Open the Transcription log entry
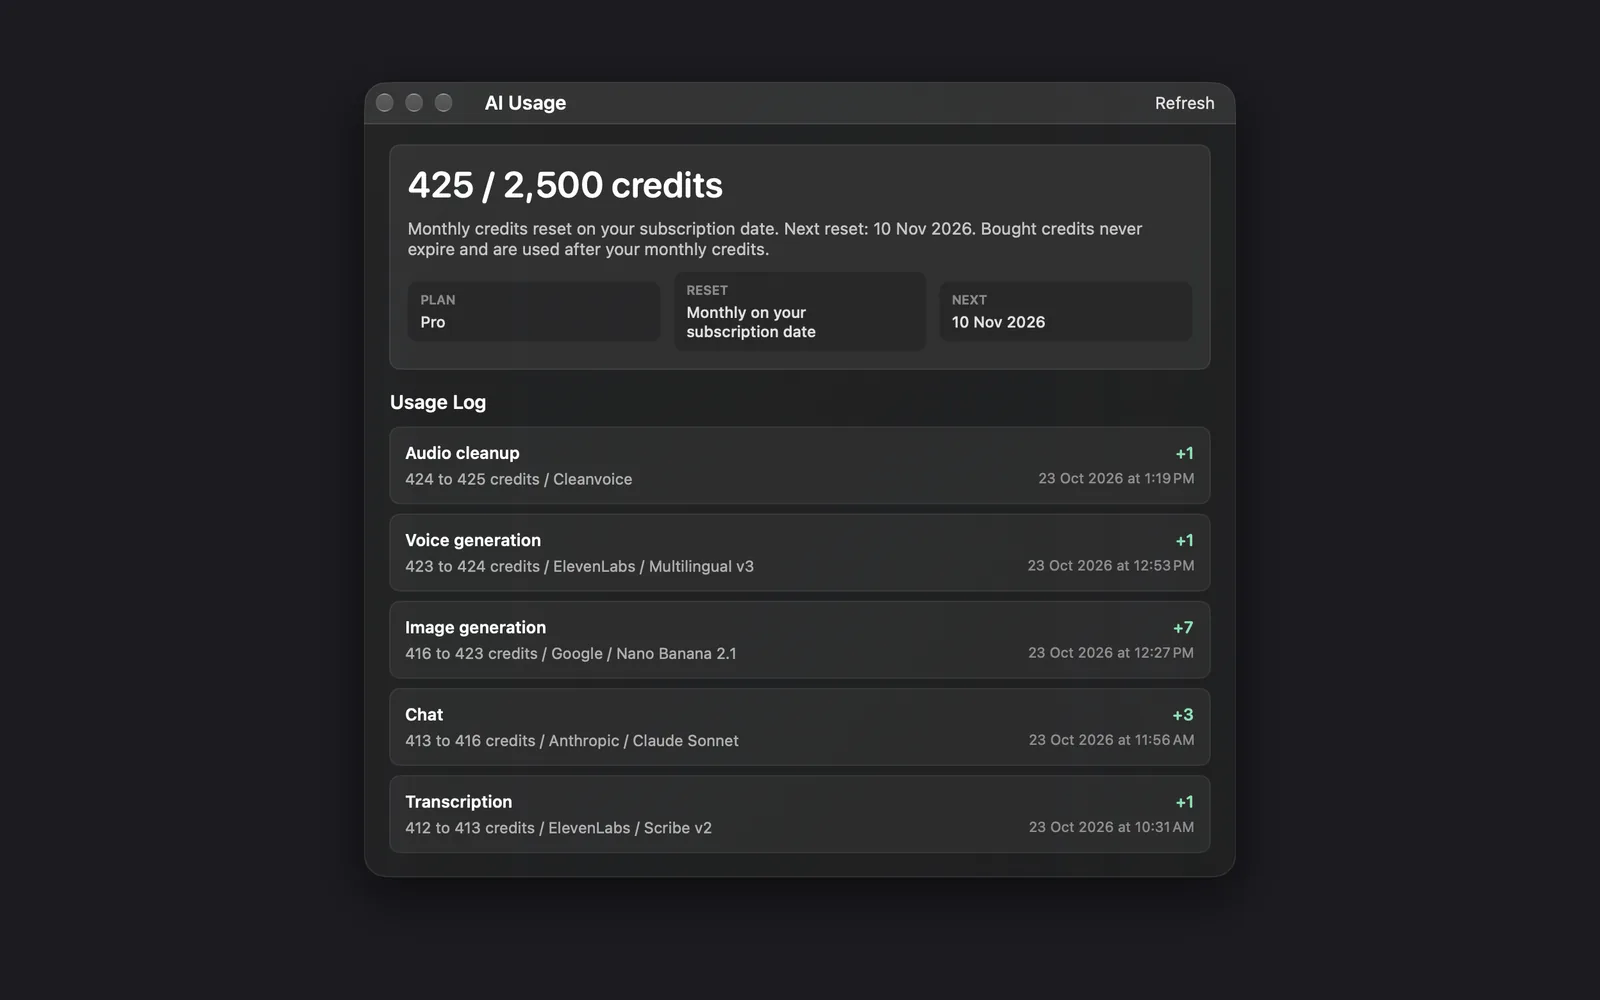Viewport: 1600px width, 1000px height. (x=800, y=814)
